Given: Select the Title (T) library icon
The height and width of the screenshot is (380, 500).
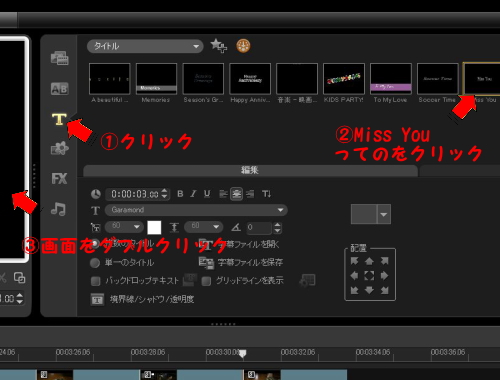Looking at the screenshot, I should pos(59,119).
